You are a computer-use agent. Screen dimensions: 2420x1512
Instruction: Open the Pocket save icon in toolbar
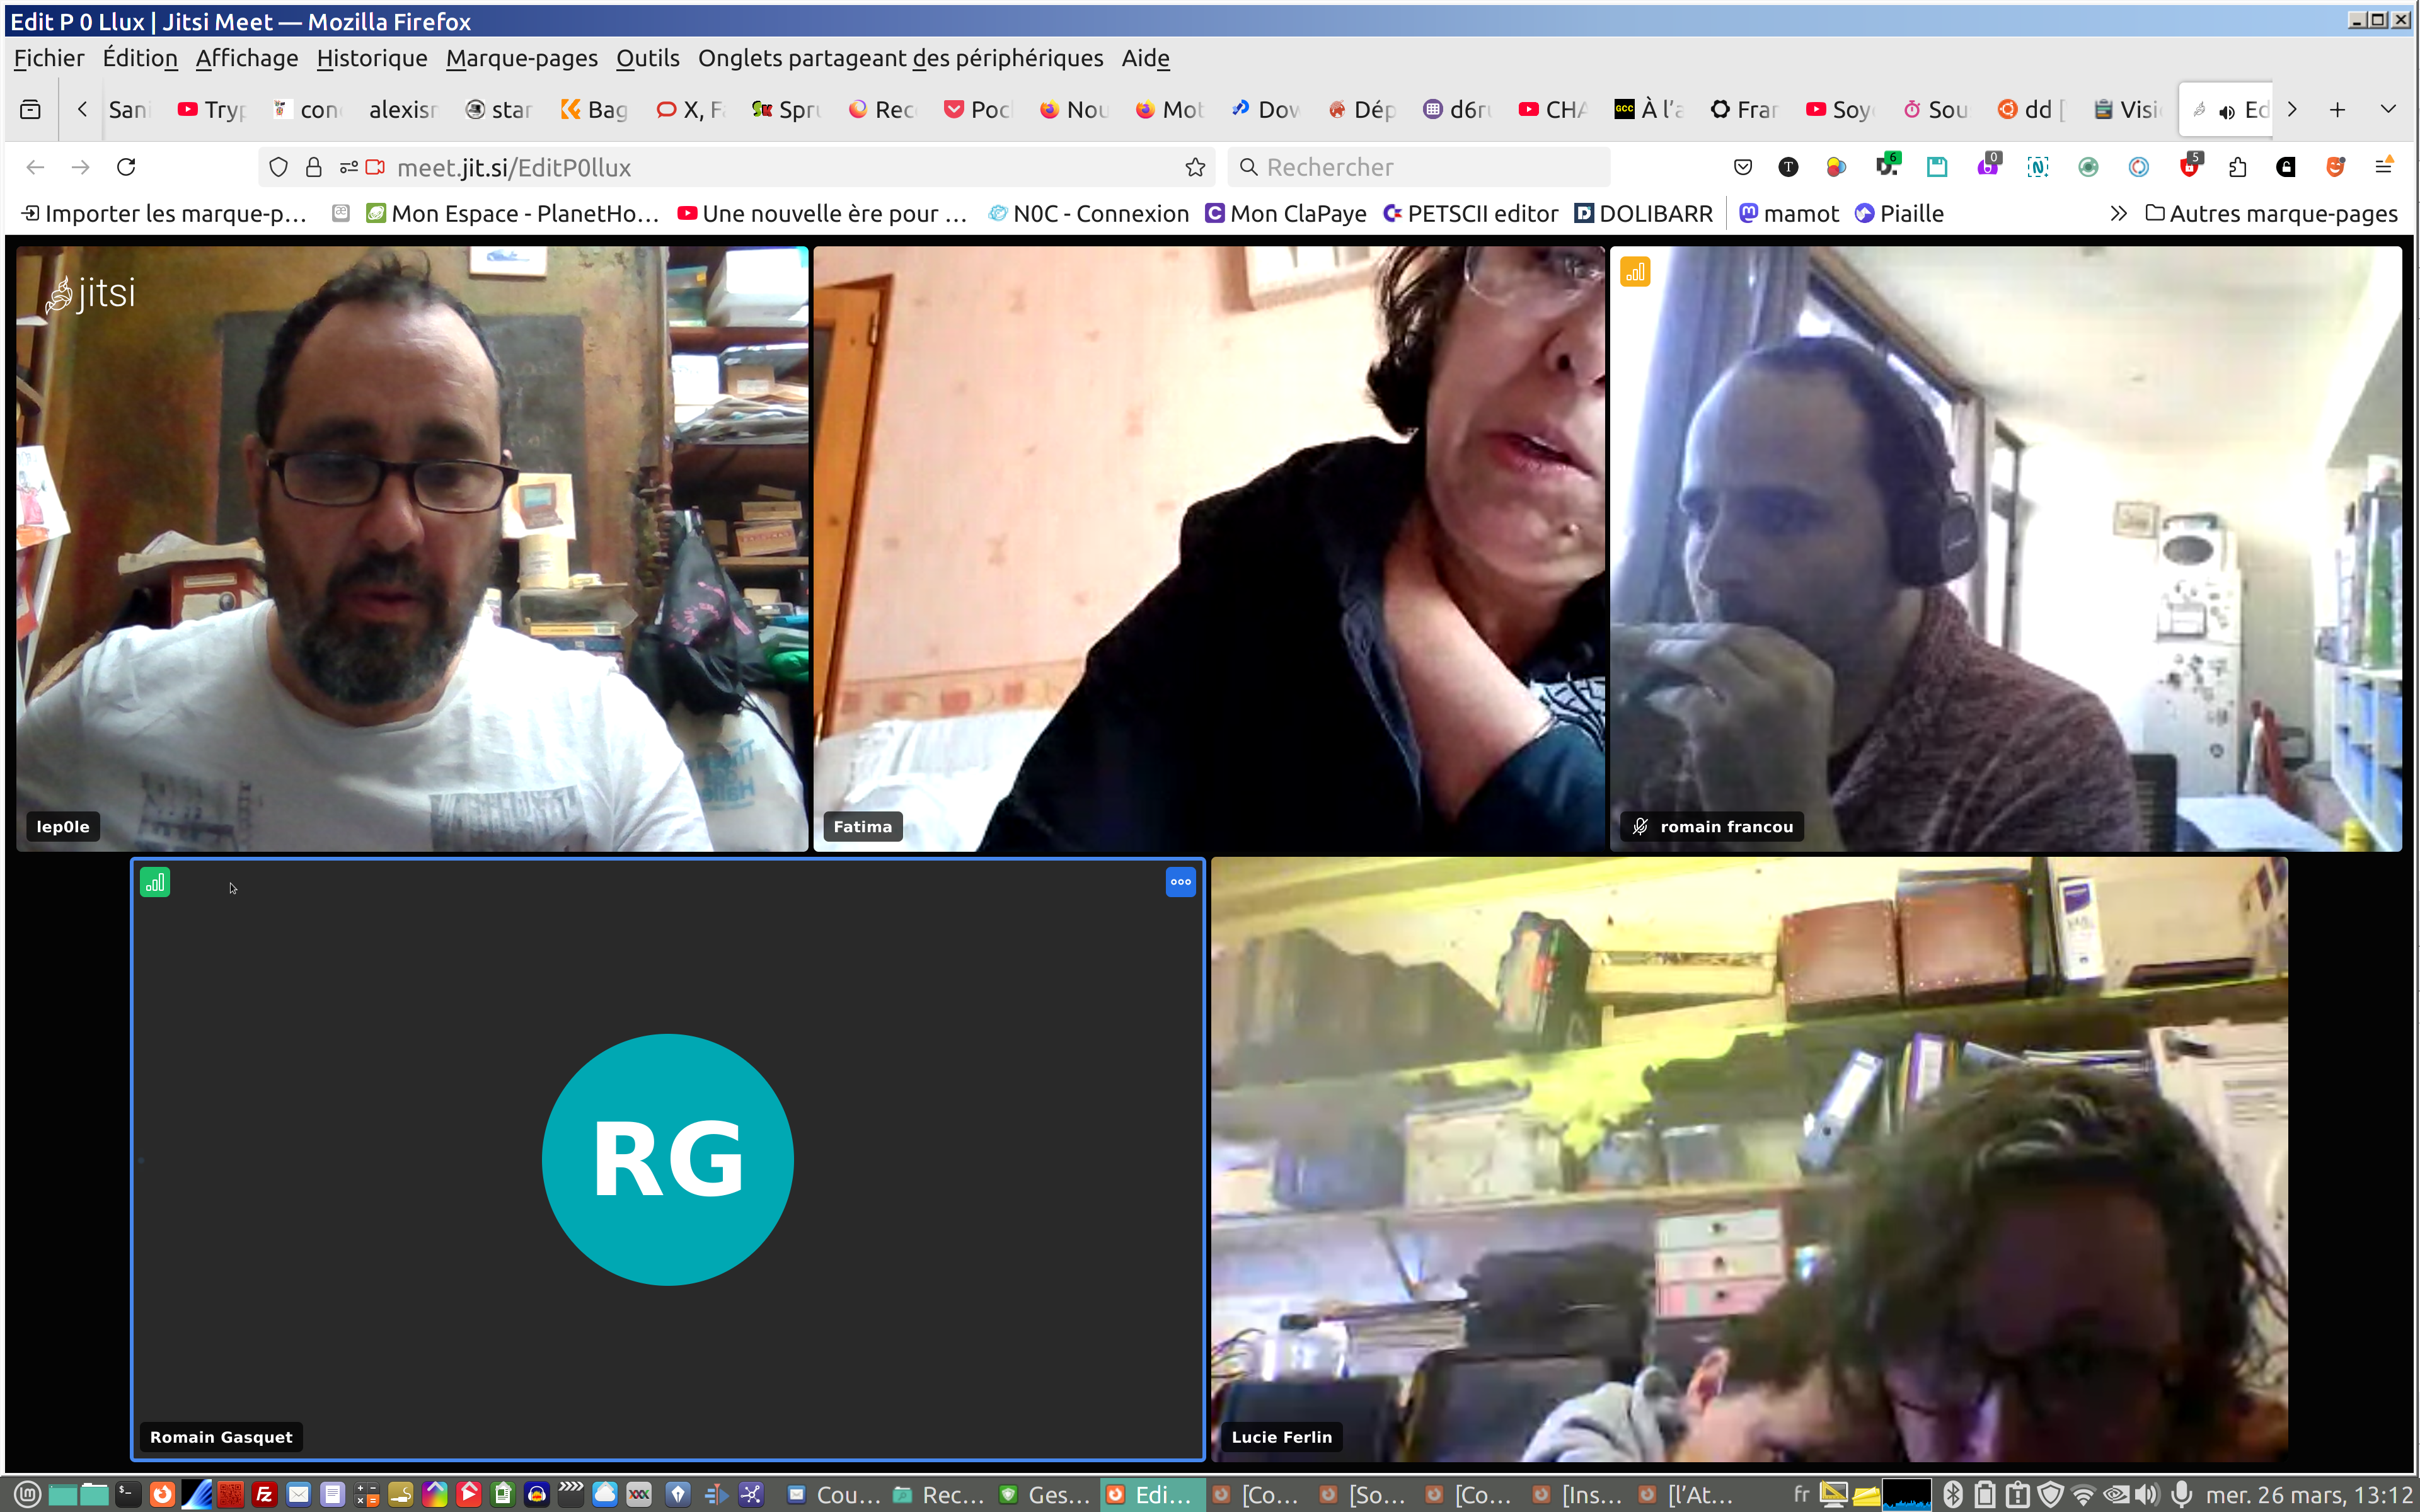(x=1743, y=167)
